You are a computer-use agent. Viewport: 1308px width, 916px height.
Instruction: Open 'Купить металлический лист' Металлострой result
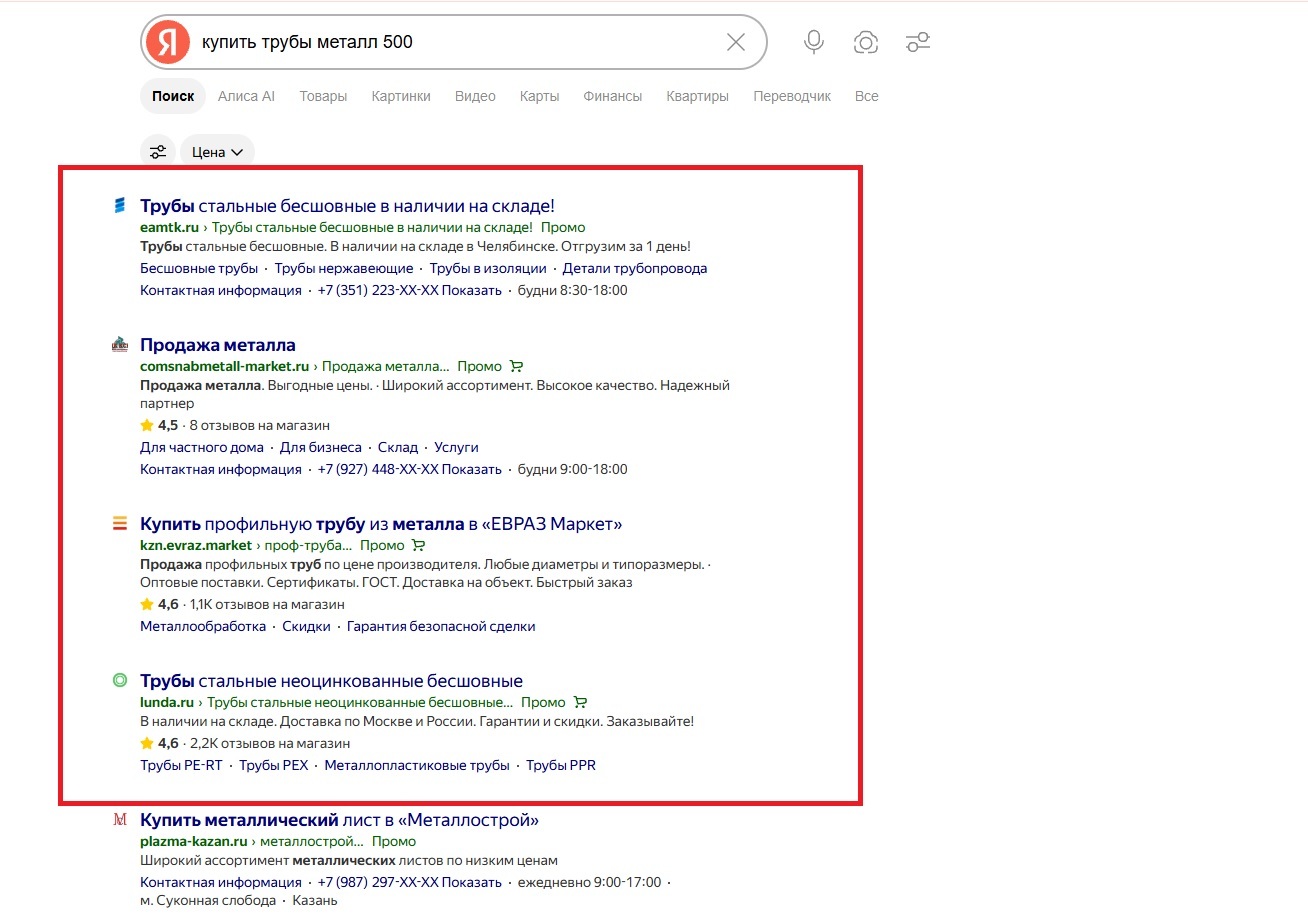tap(339, 820)
